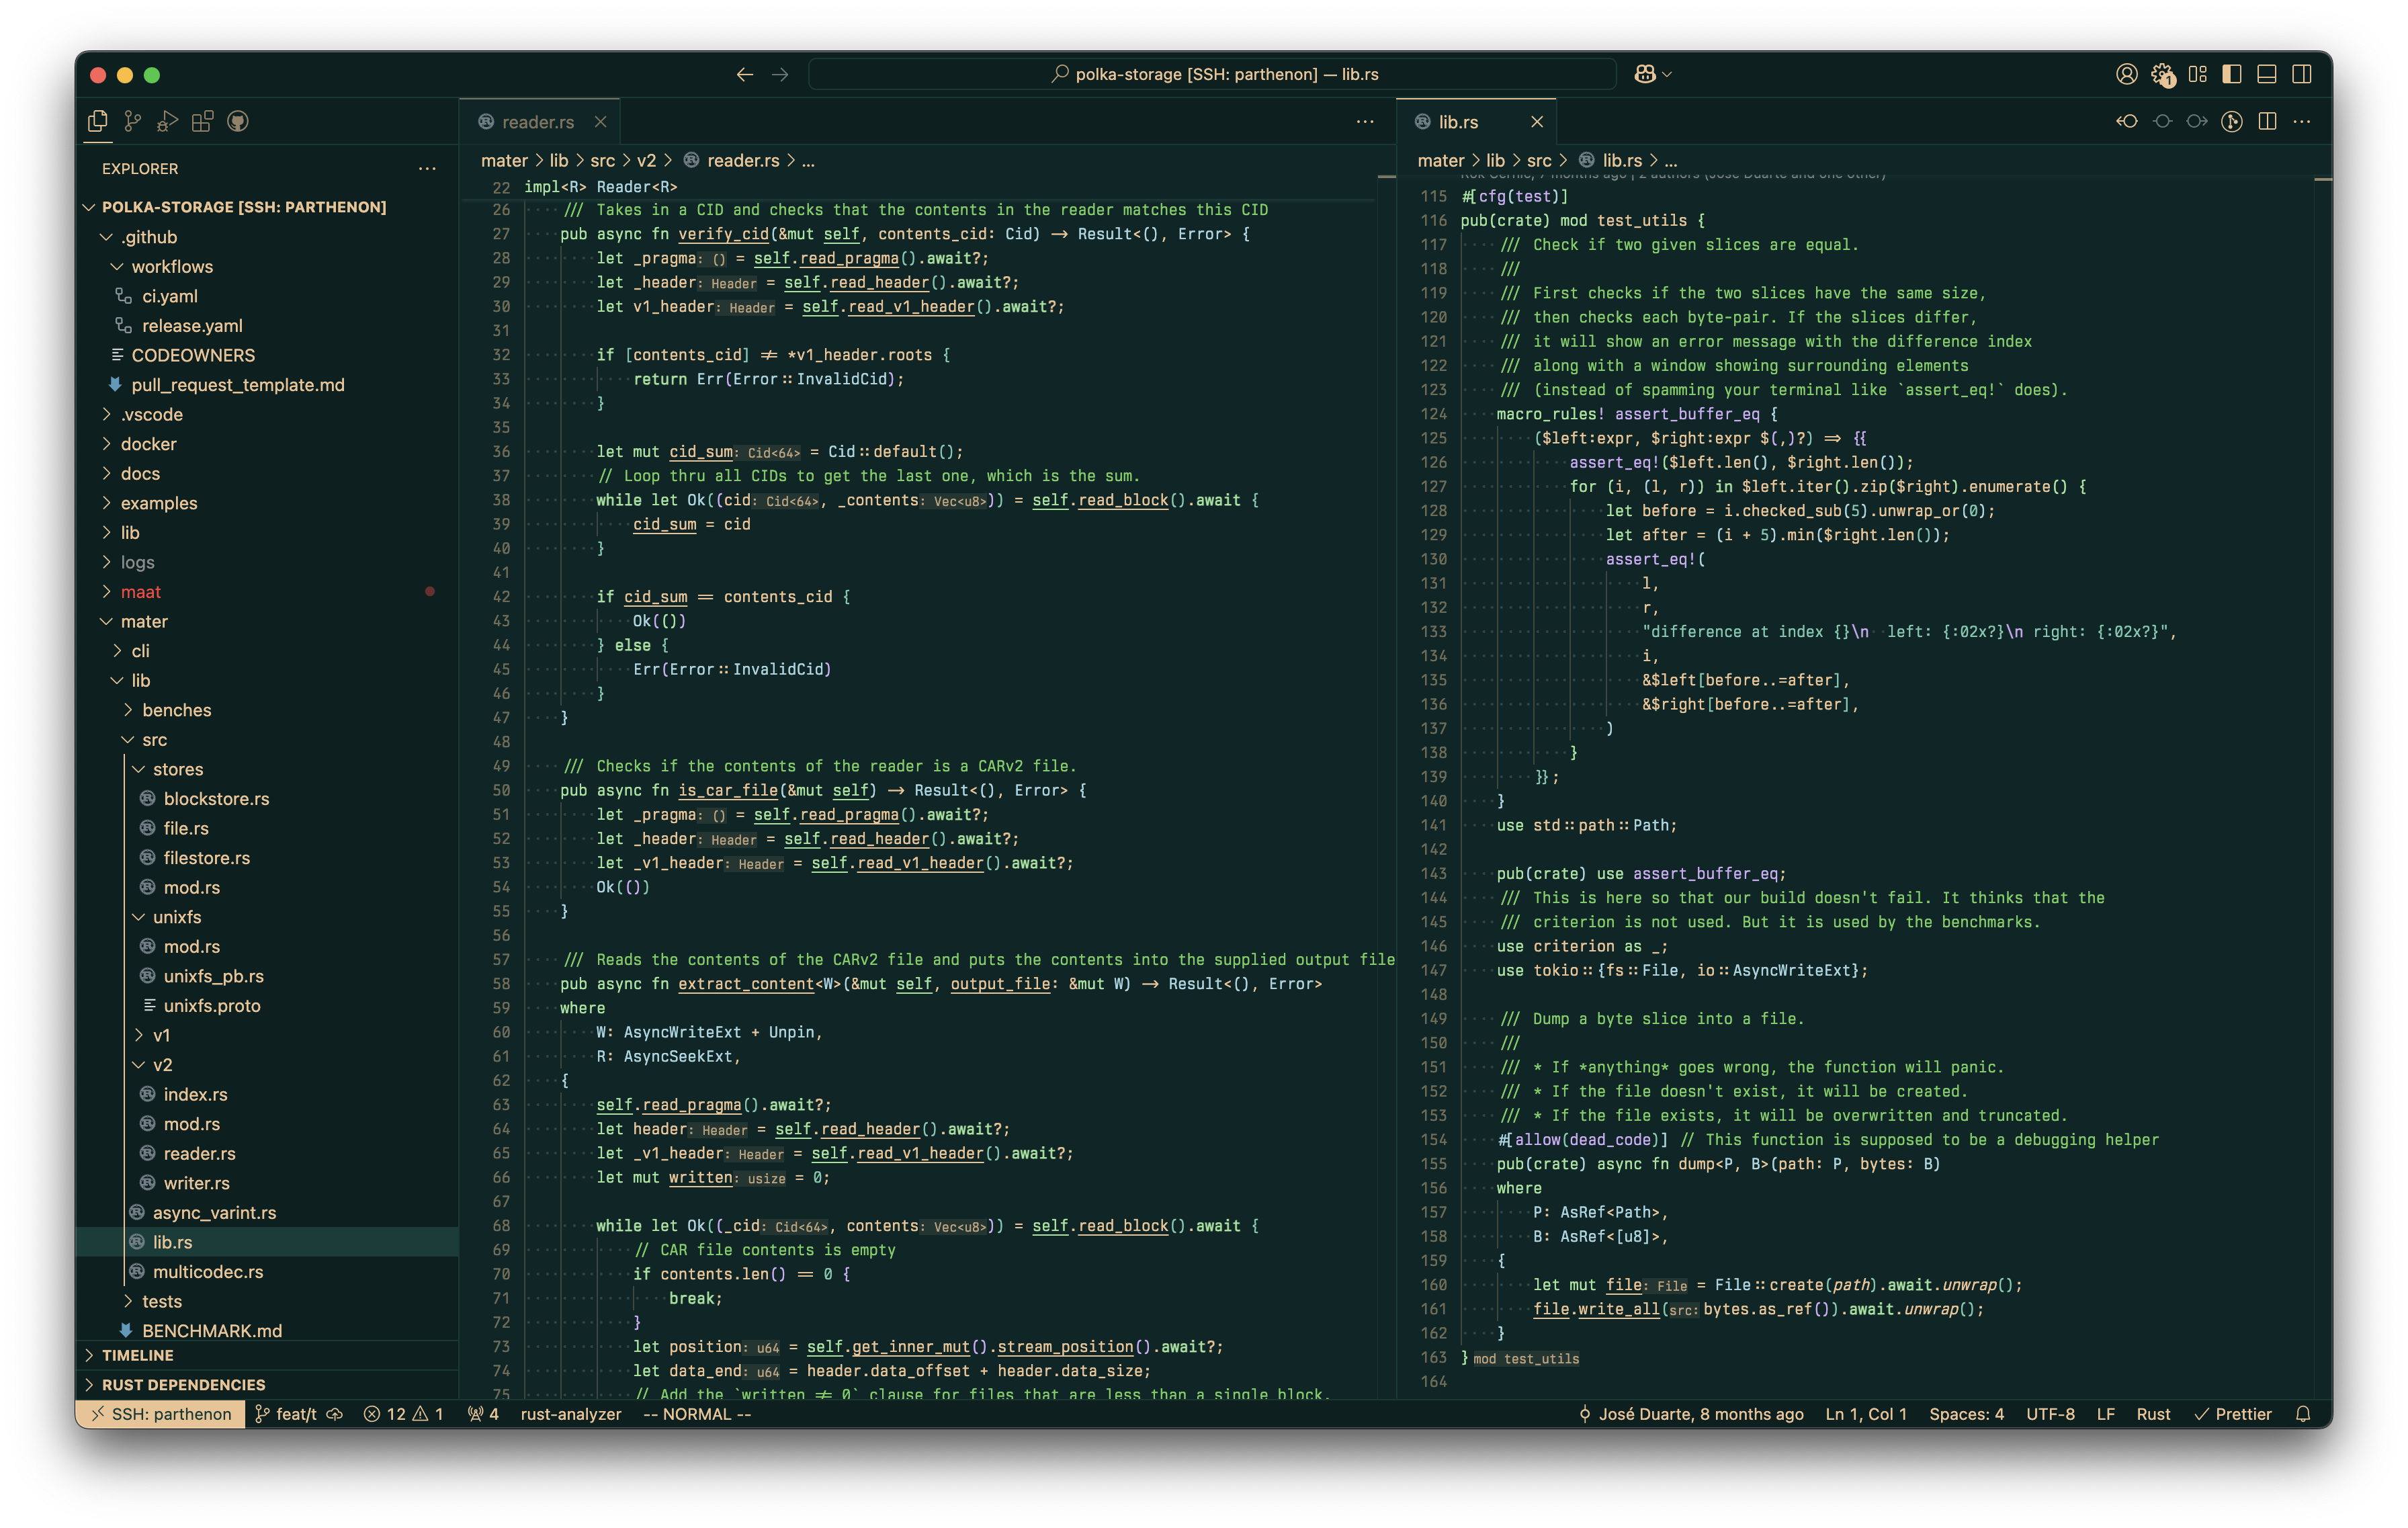This screenshot has width=2408, height=1528.
Task: Expand the docker folder in the explorer
Action: 148,444
